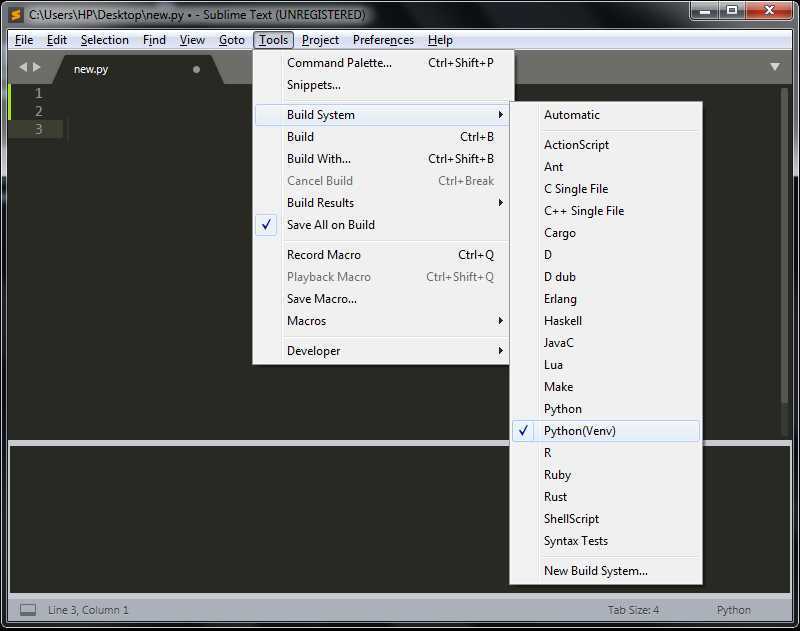Click the Sublime Text app icon in title bar

click(x=16, y=14)
